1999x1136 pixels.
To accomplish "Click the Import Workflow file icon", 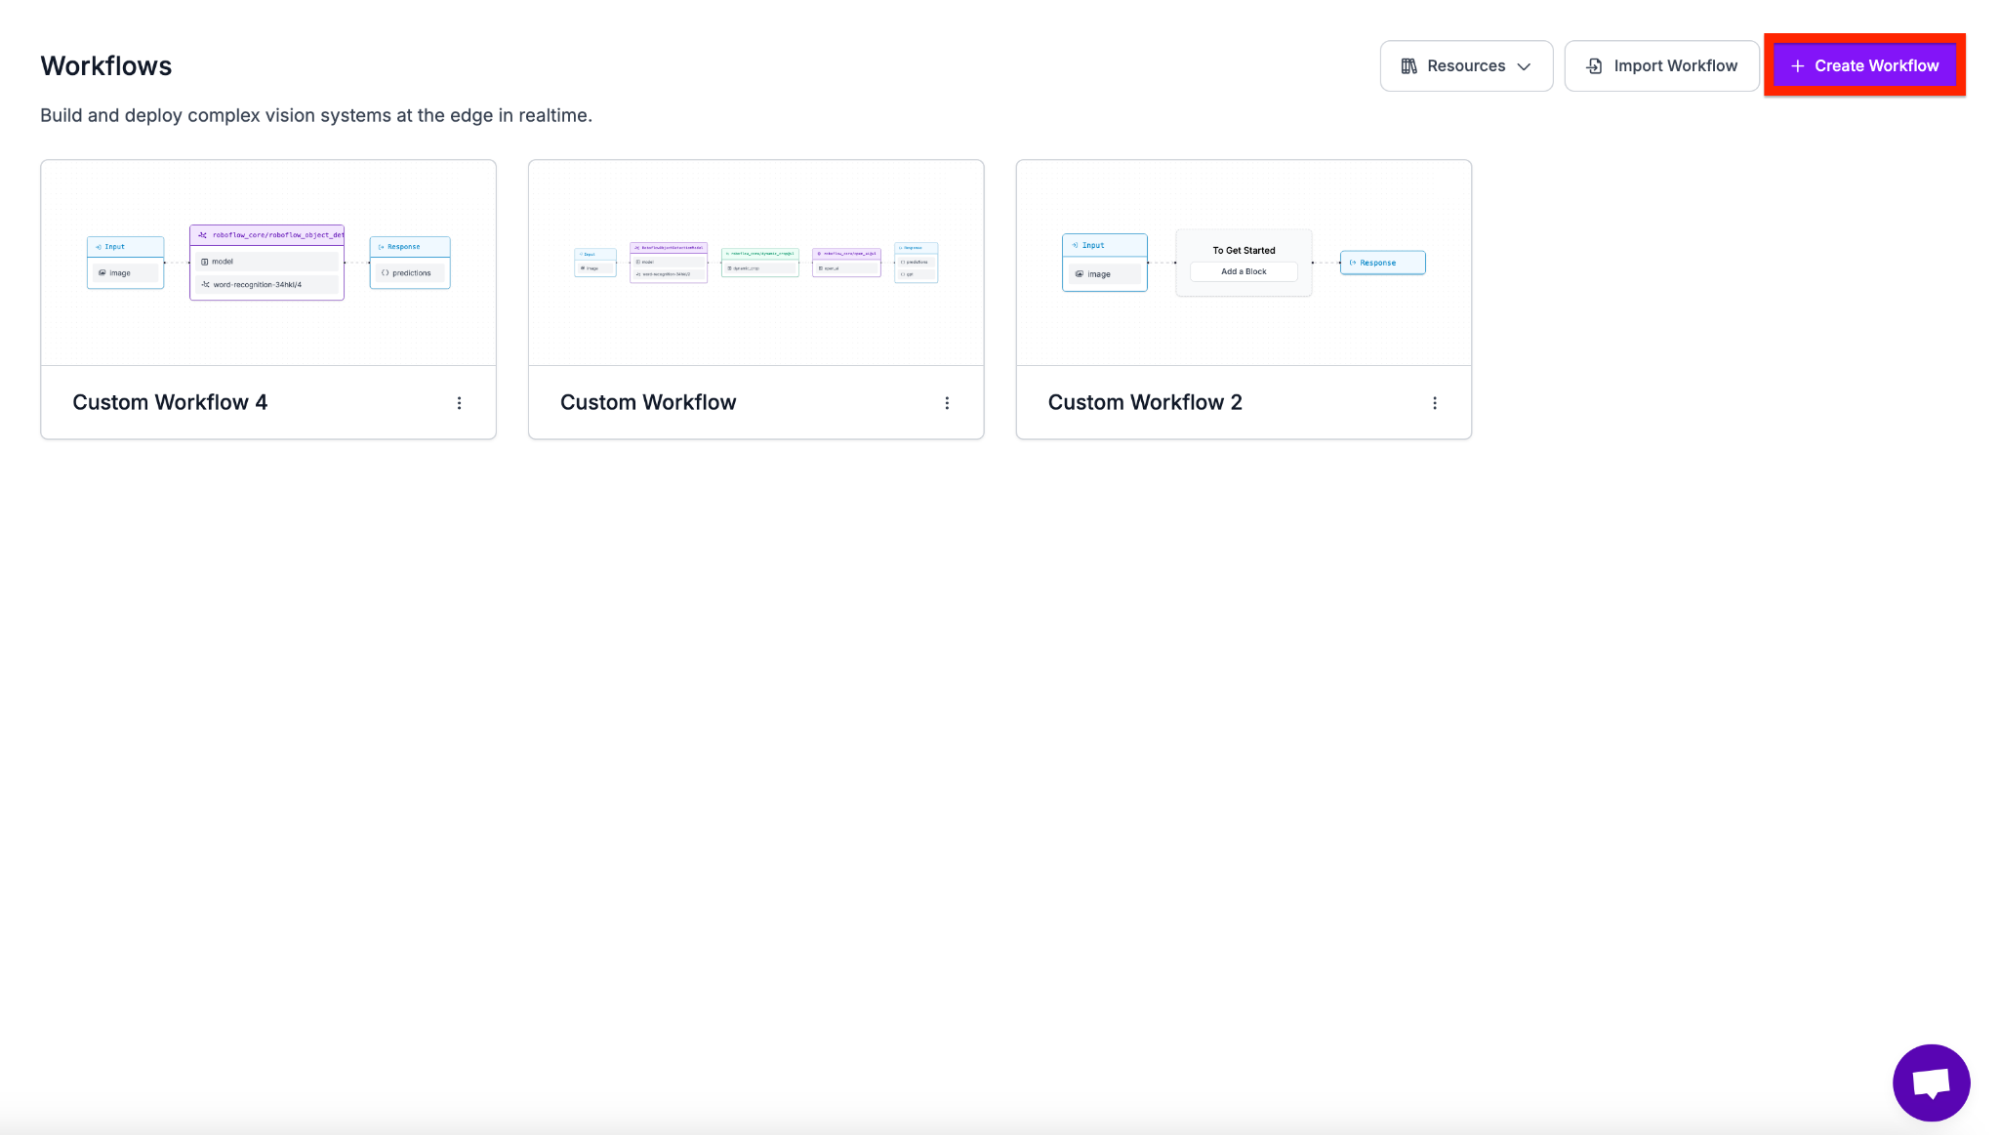I will click(x=1594, y=66).
